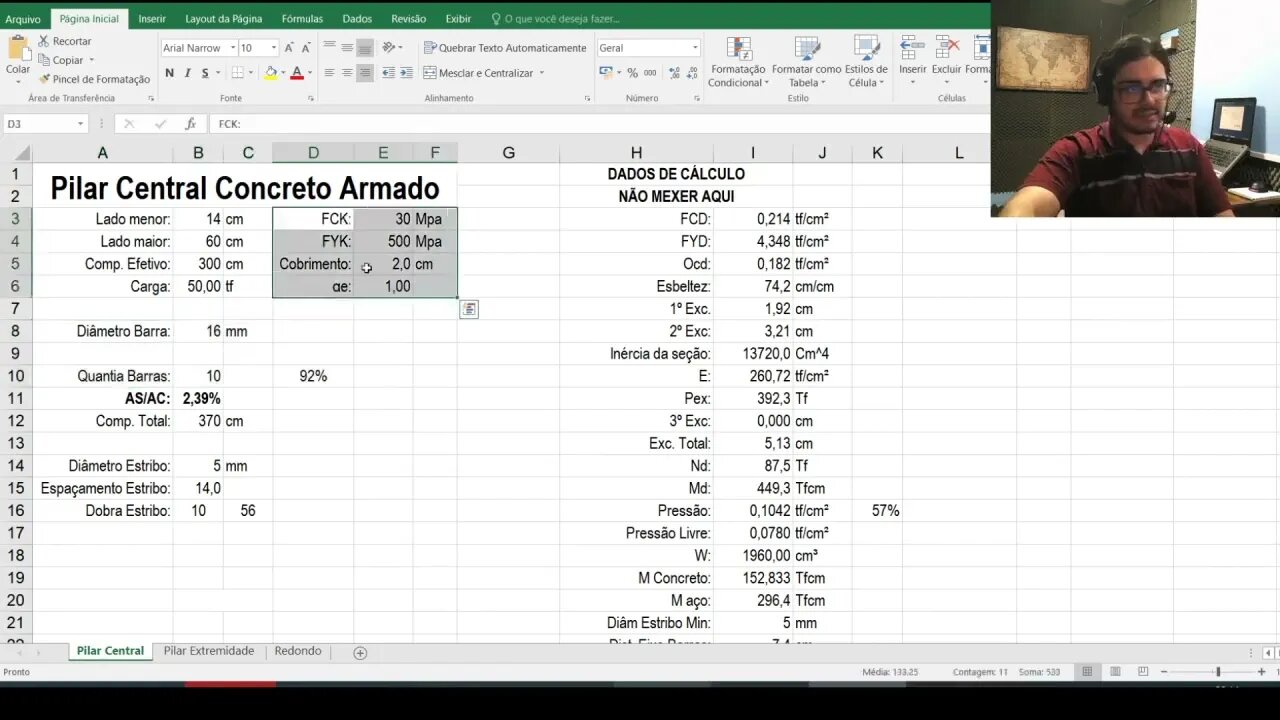The height and width of the screenshot is (720, 1280).
Task: Click the formula bar showing FCK:
Action: point(600,124)
